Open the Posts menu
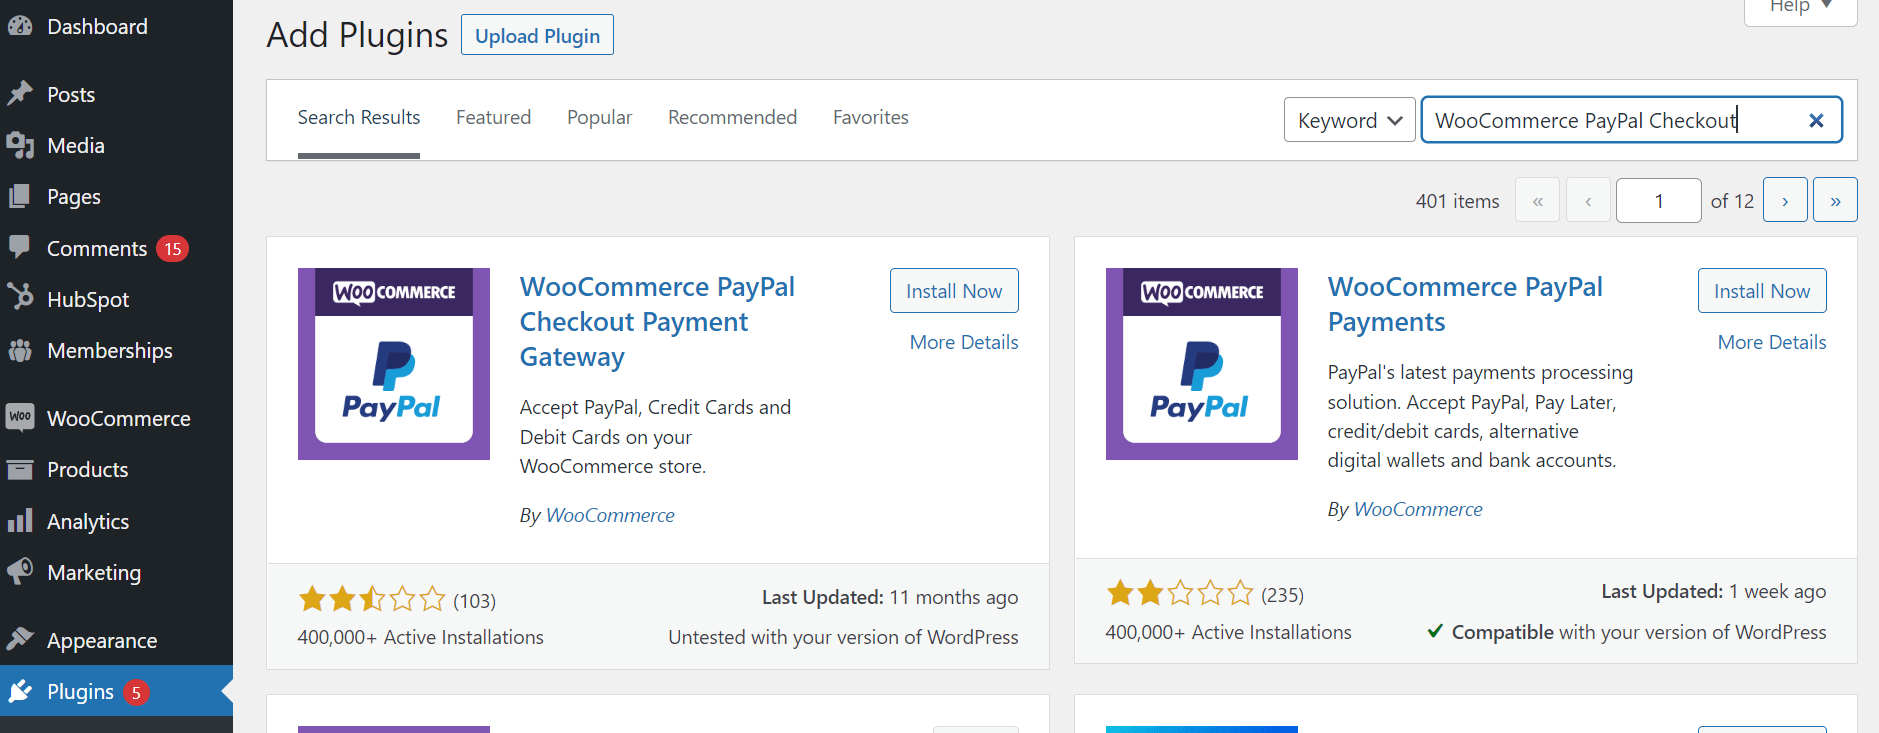 pos(116,94)
